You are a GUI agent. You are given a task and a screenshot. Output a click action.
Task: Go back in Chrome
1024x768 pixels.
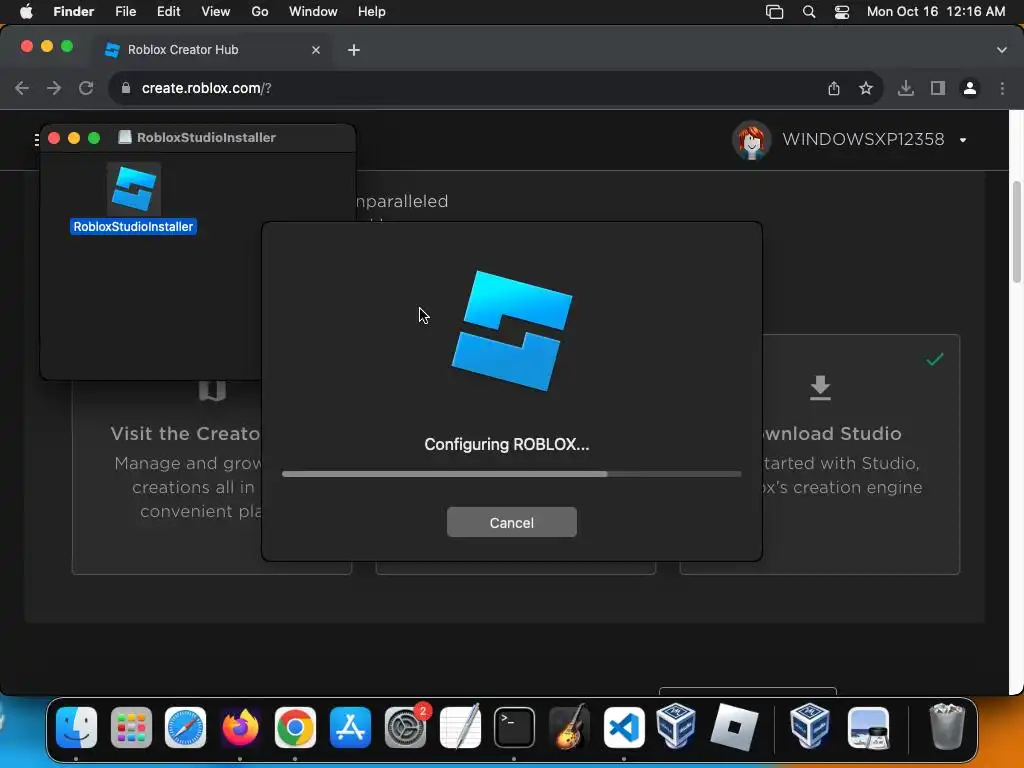(x=22, y=88)
